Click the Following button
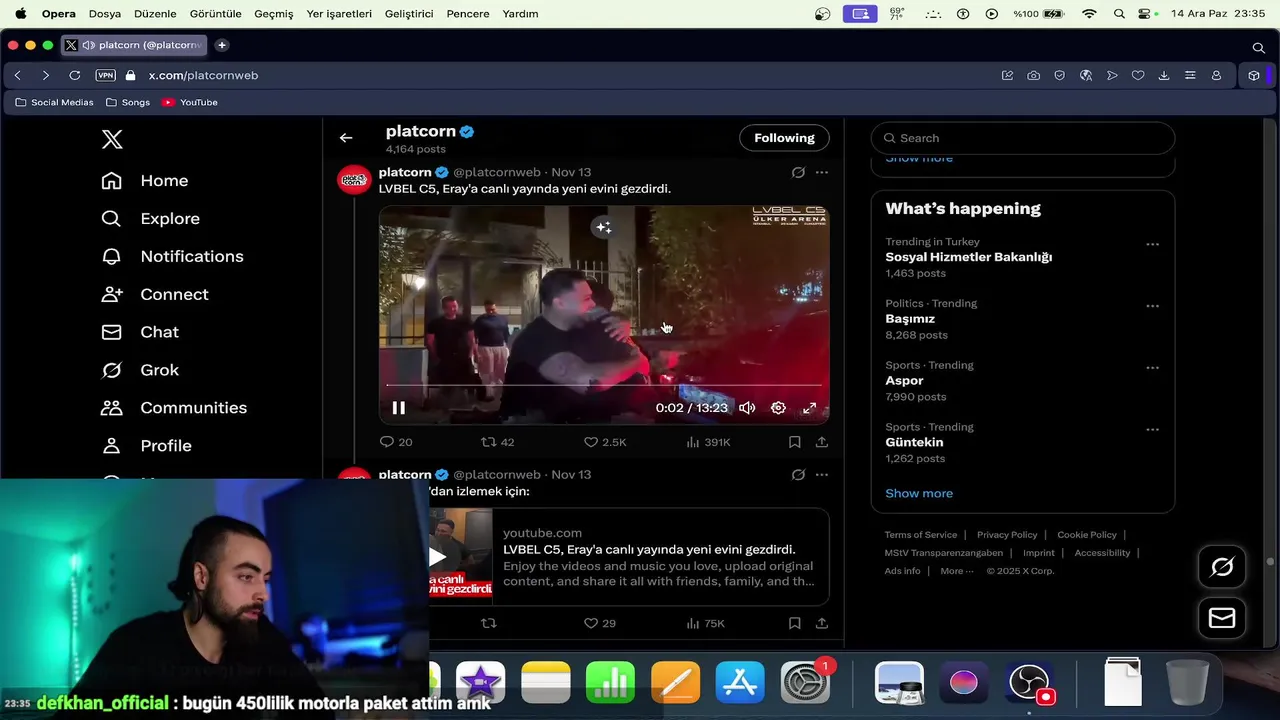This screenshot has width=1280, height=720. point(784,138)
